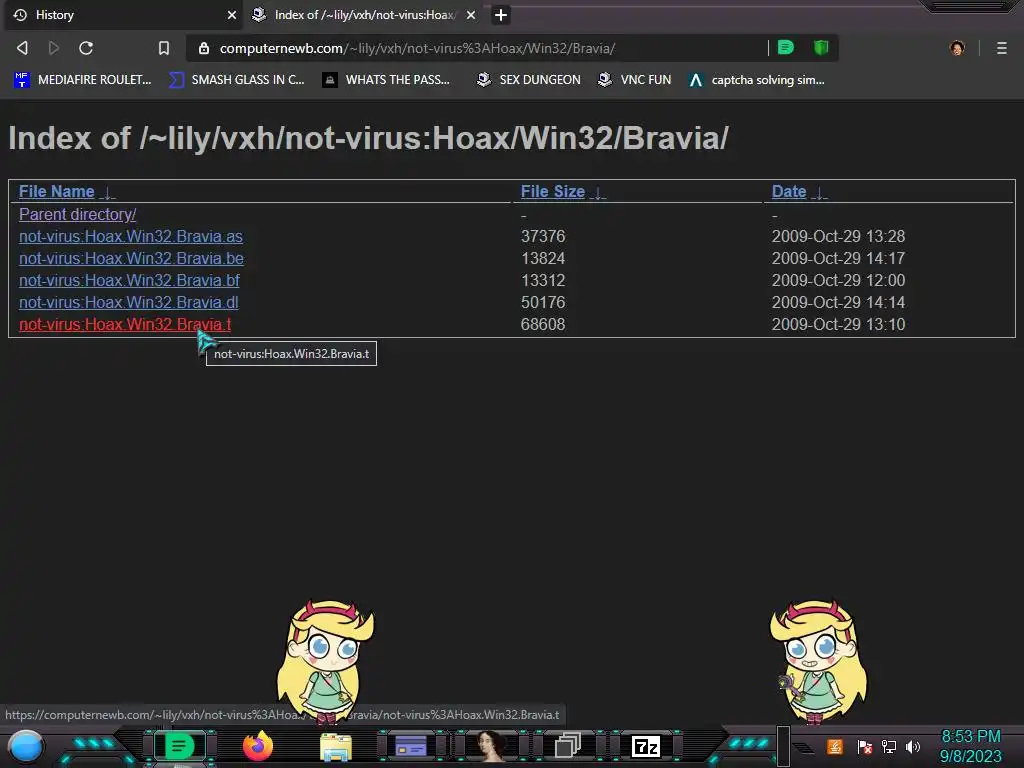Click the forward navigation arrow
This screenshot has width=1024, height=768.
tap(54, 48)
